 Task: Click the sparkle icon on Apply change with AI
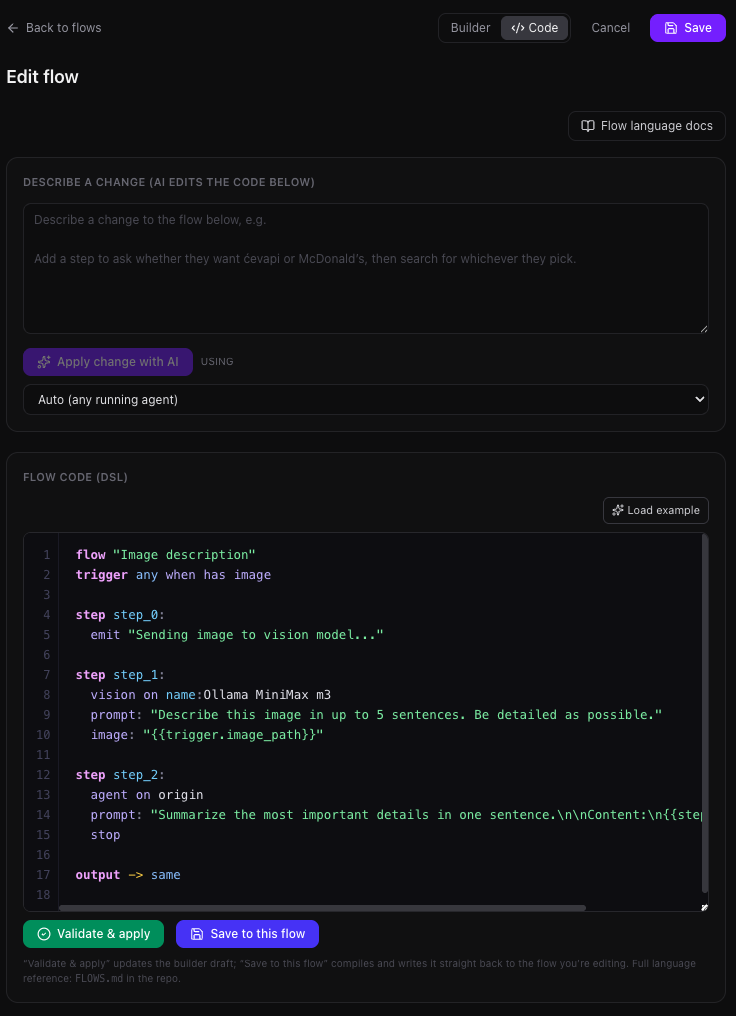pyautogui.click(x=43, y=362)
